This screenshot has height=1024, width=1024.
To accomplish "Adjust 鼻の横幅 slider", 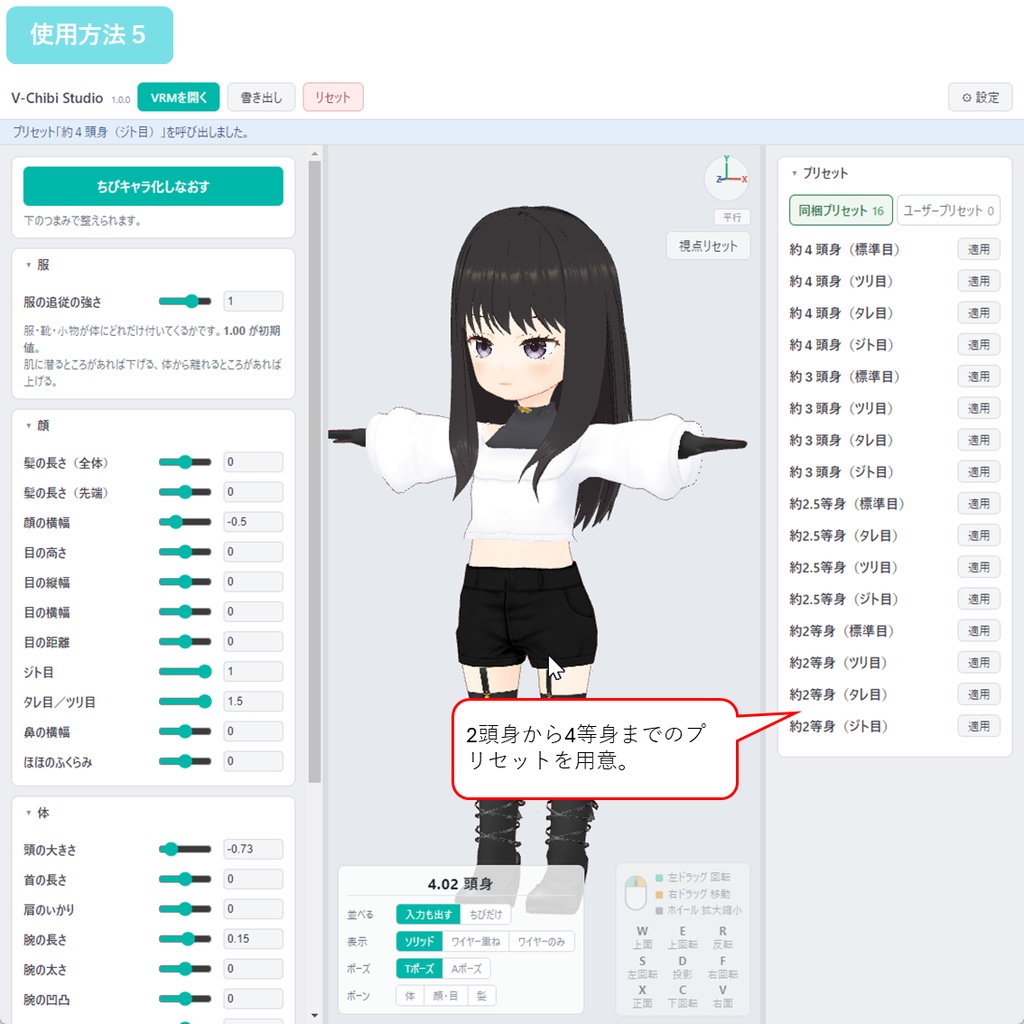I will pyautogui.click(x=185, y=731).
